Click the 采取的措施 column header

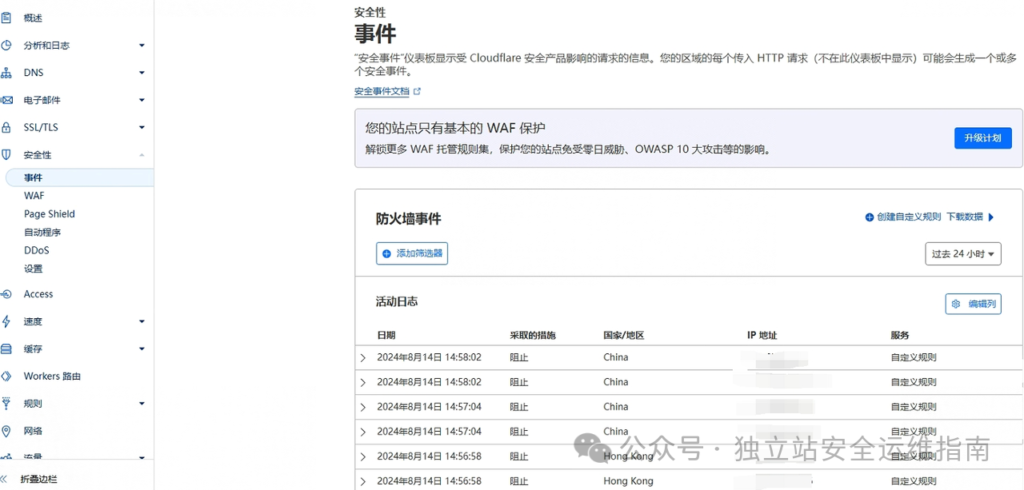532,335
